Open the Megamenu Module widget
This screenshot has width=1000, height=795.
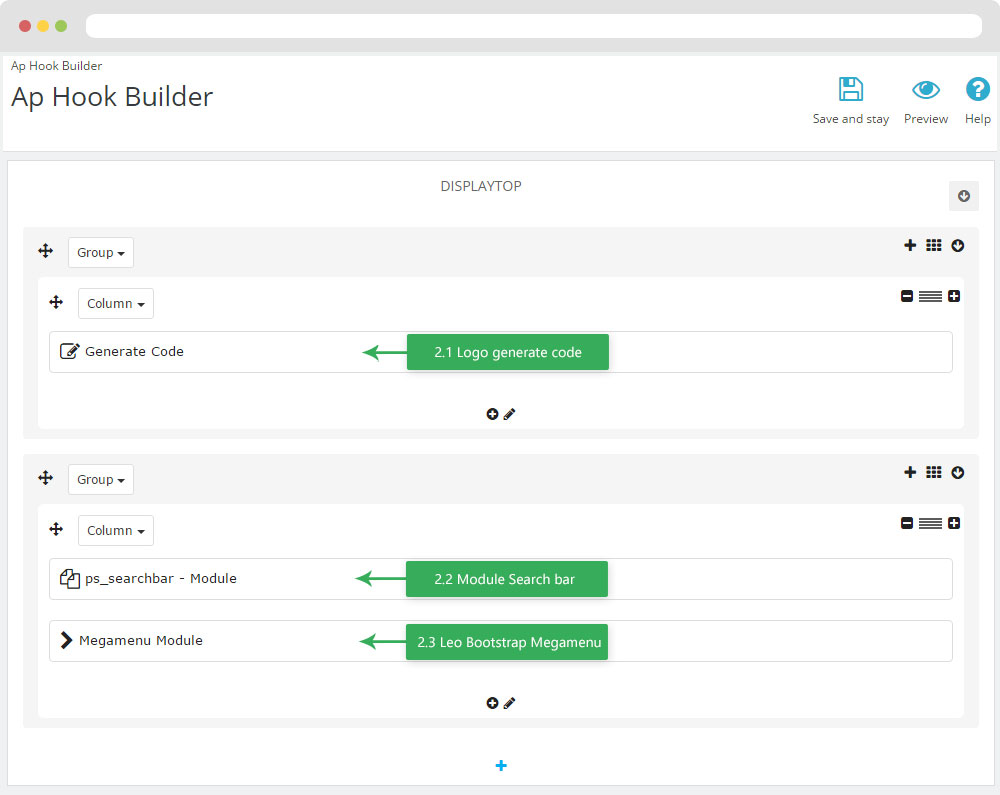501,641
